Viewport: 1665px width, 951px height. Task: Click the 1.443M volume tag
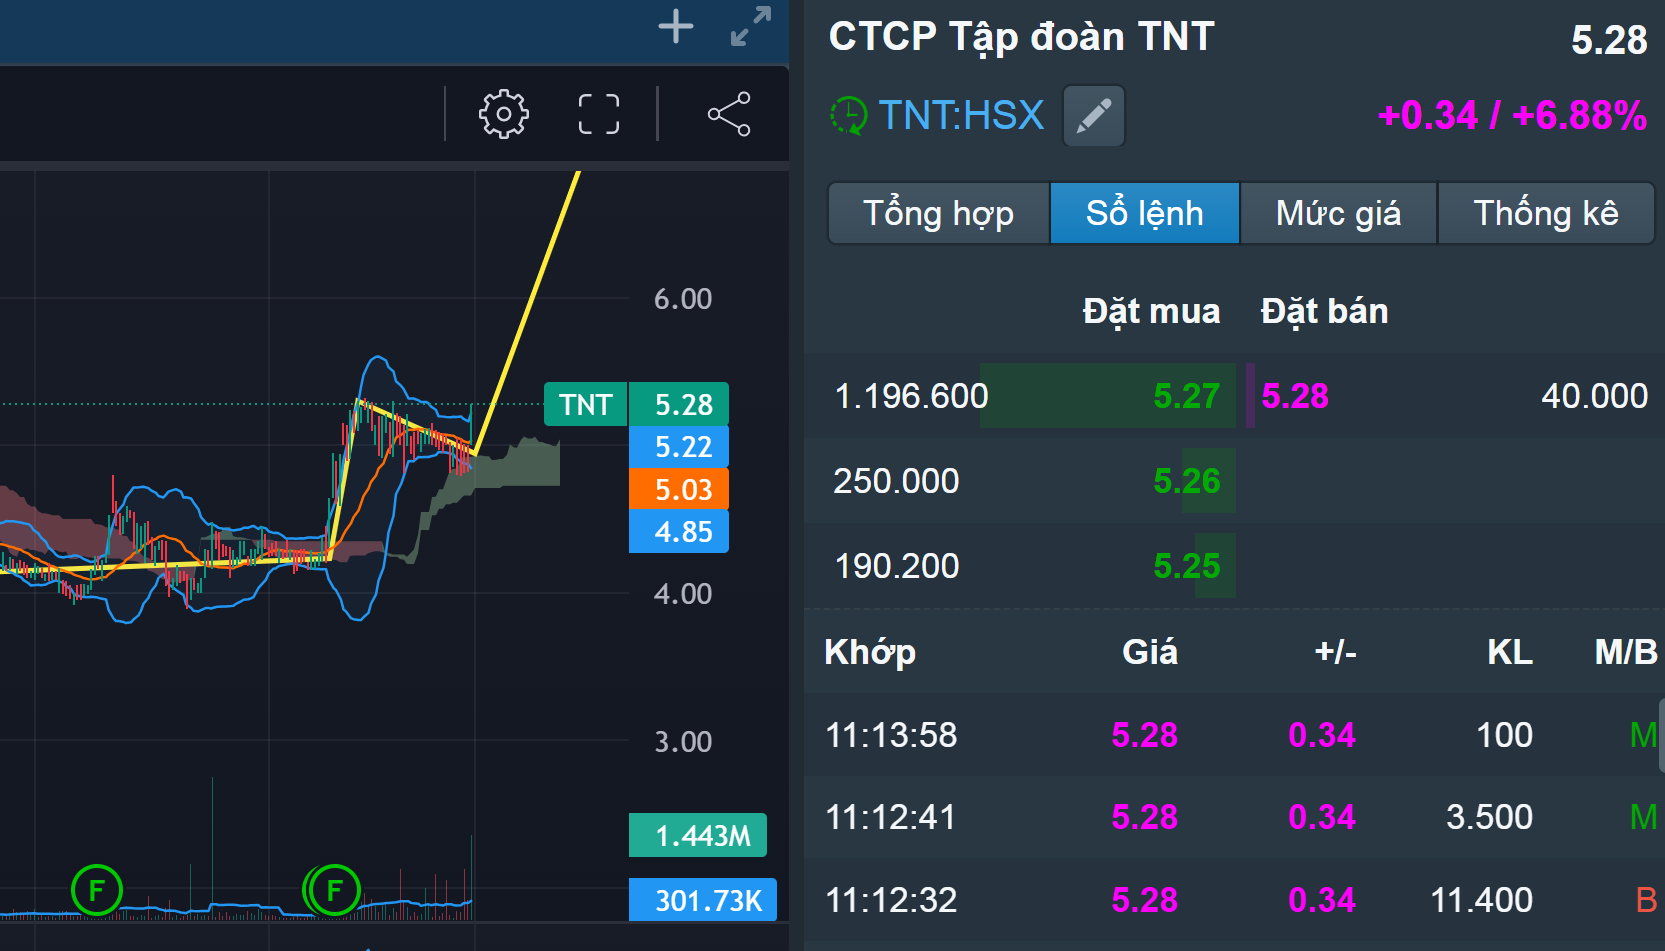click(698, 835)
